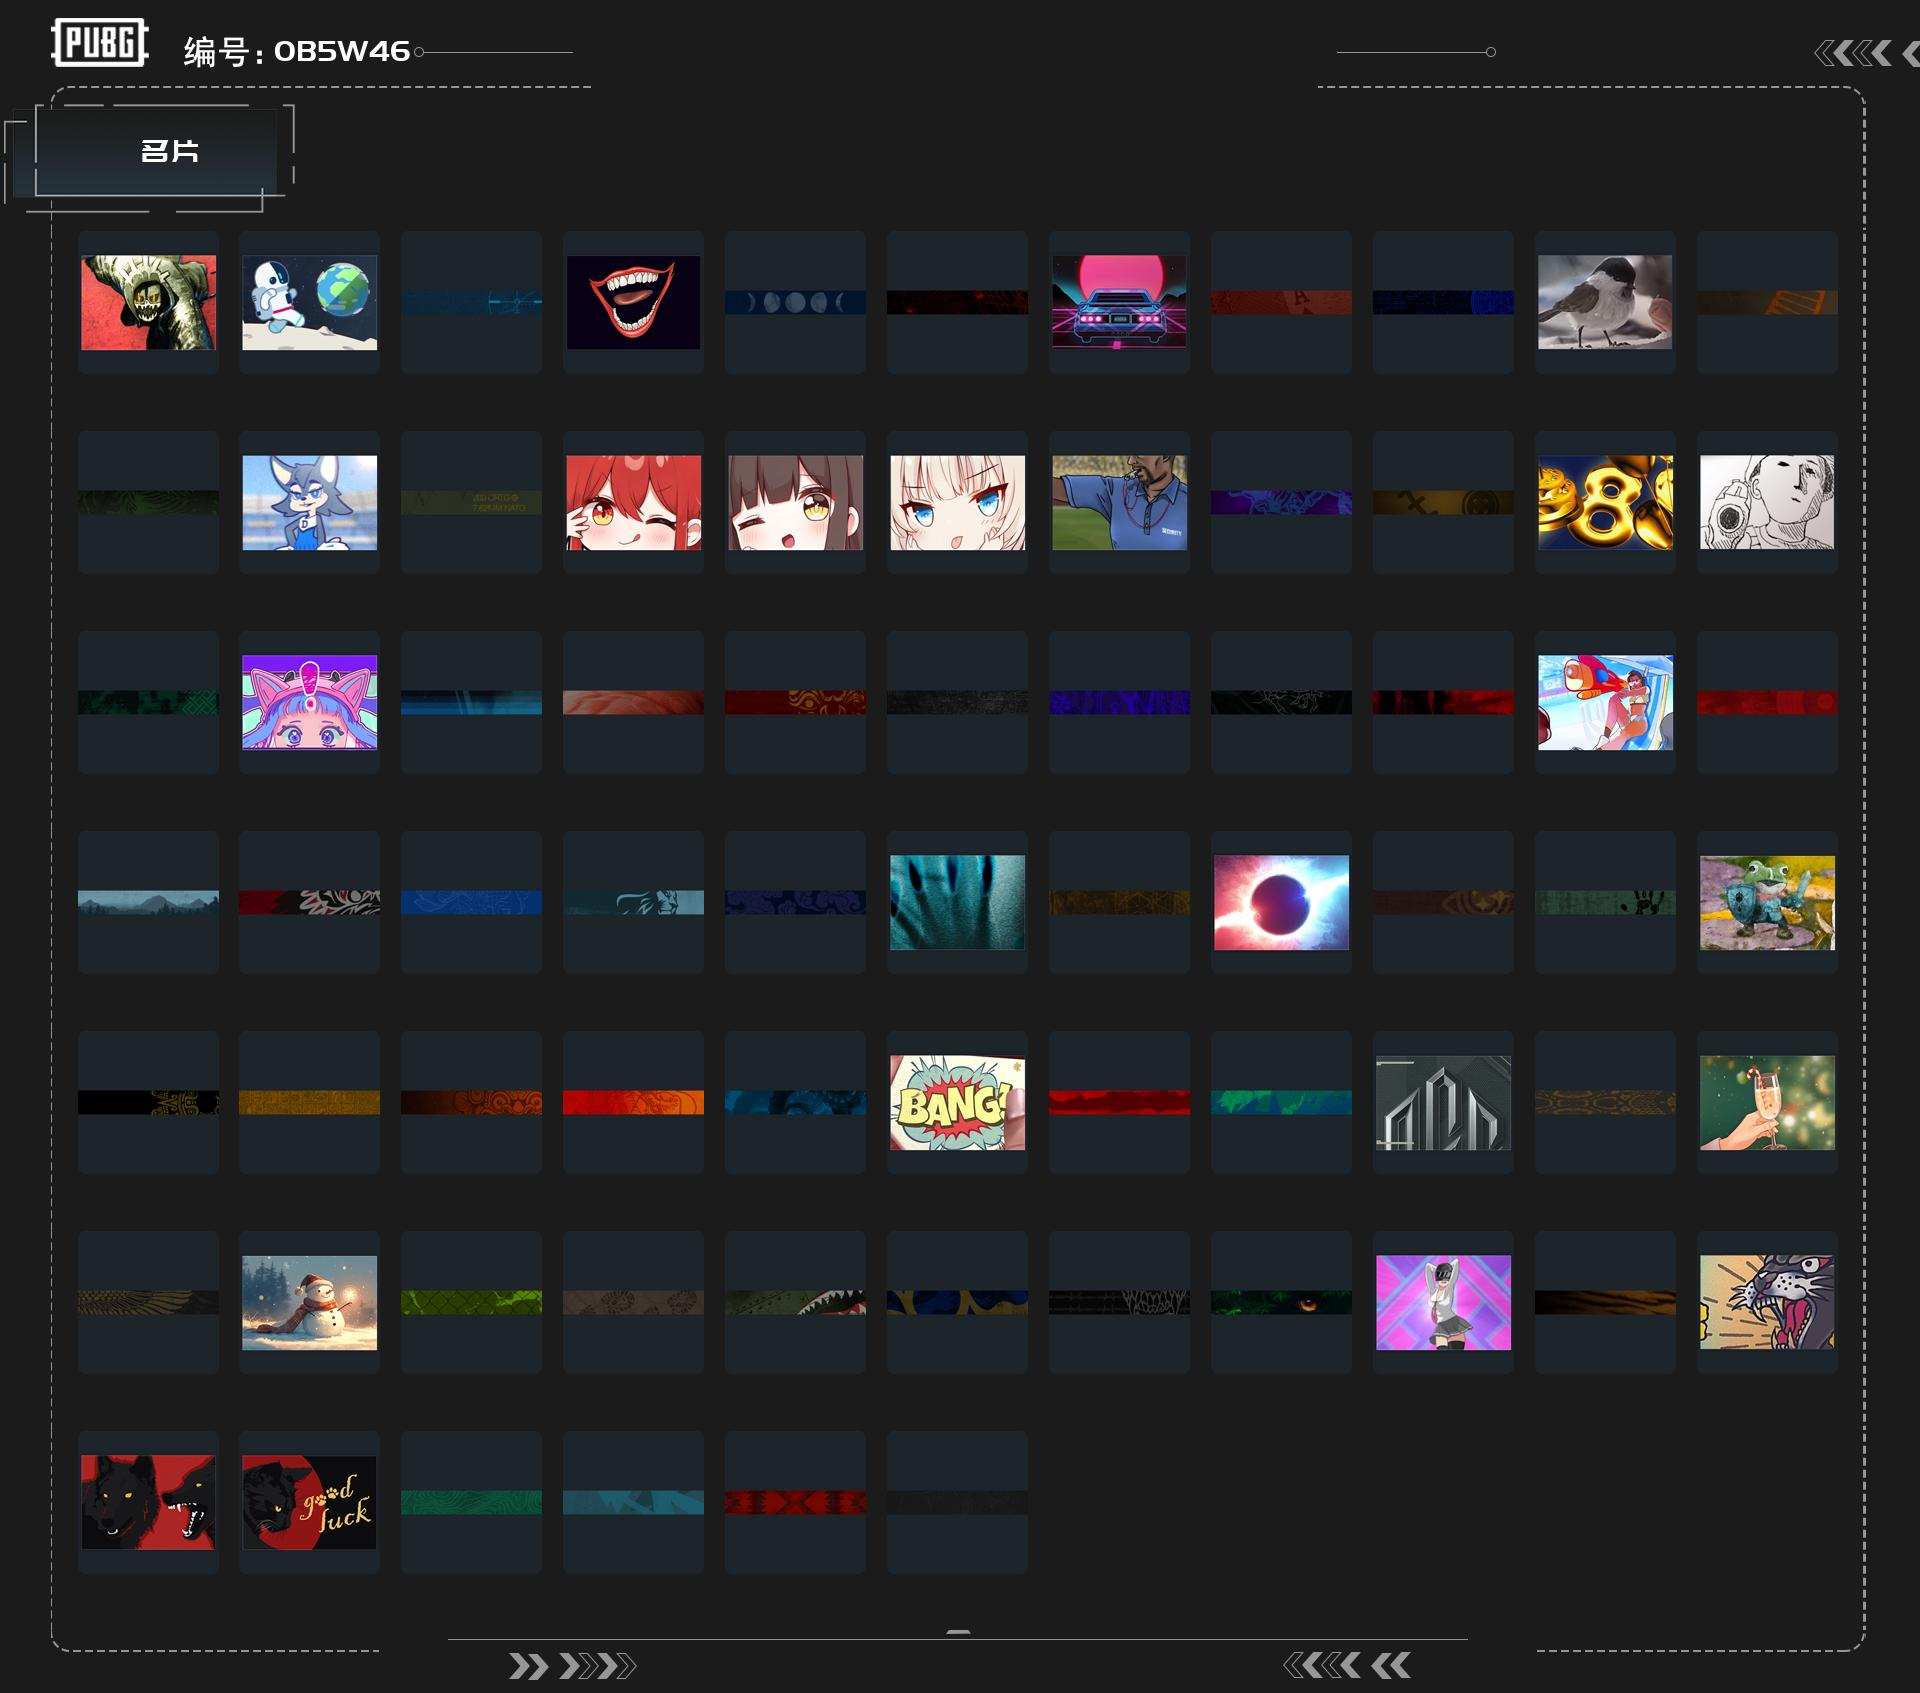Click the PUBG logo icon
Image resolution: width=1920 pixels, height=1693 pixels.
coord(100,43)
